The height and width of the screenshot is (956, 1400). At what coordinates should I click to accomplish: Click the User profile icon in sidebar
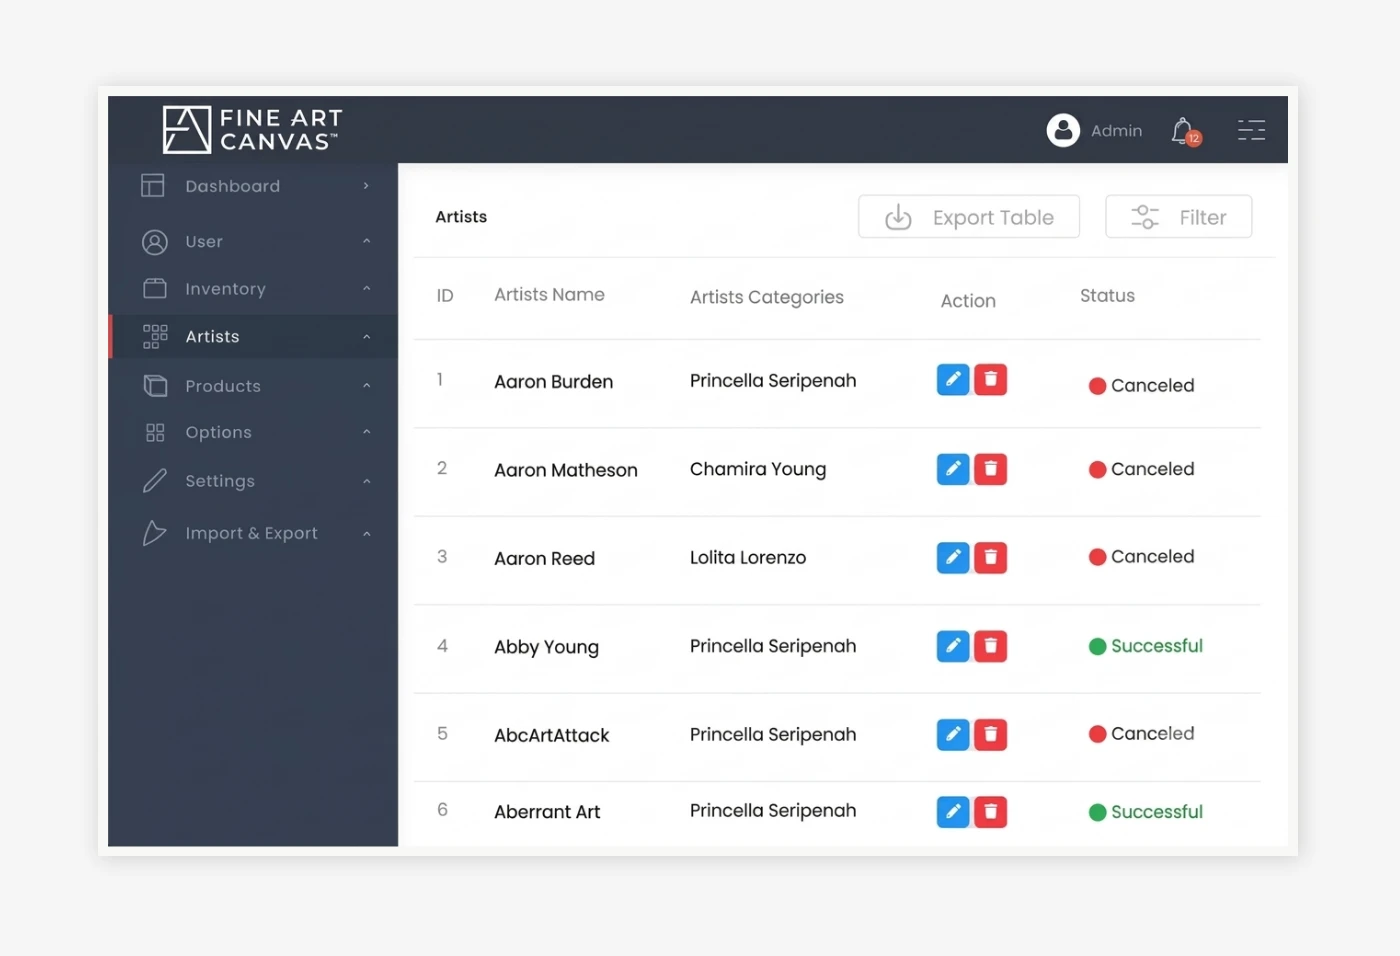point(155,242)
